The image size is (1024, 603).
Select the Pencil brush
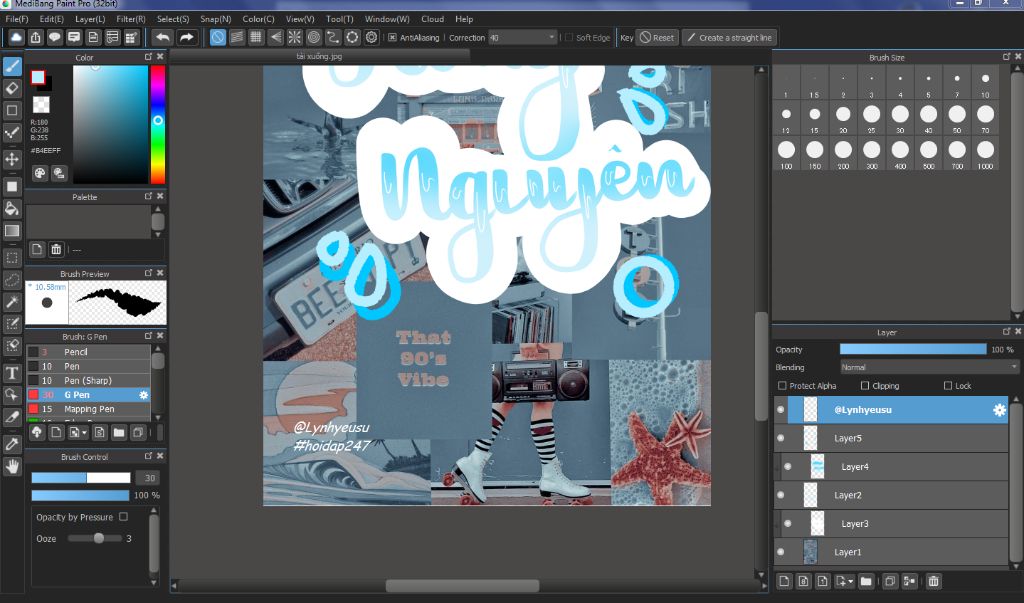point(88,351)
